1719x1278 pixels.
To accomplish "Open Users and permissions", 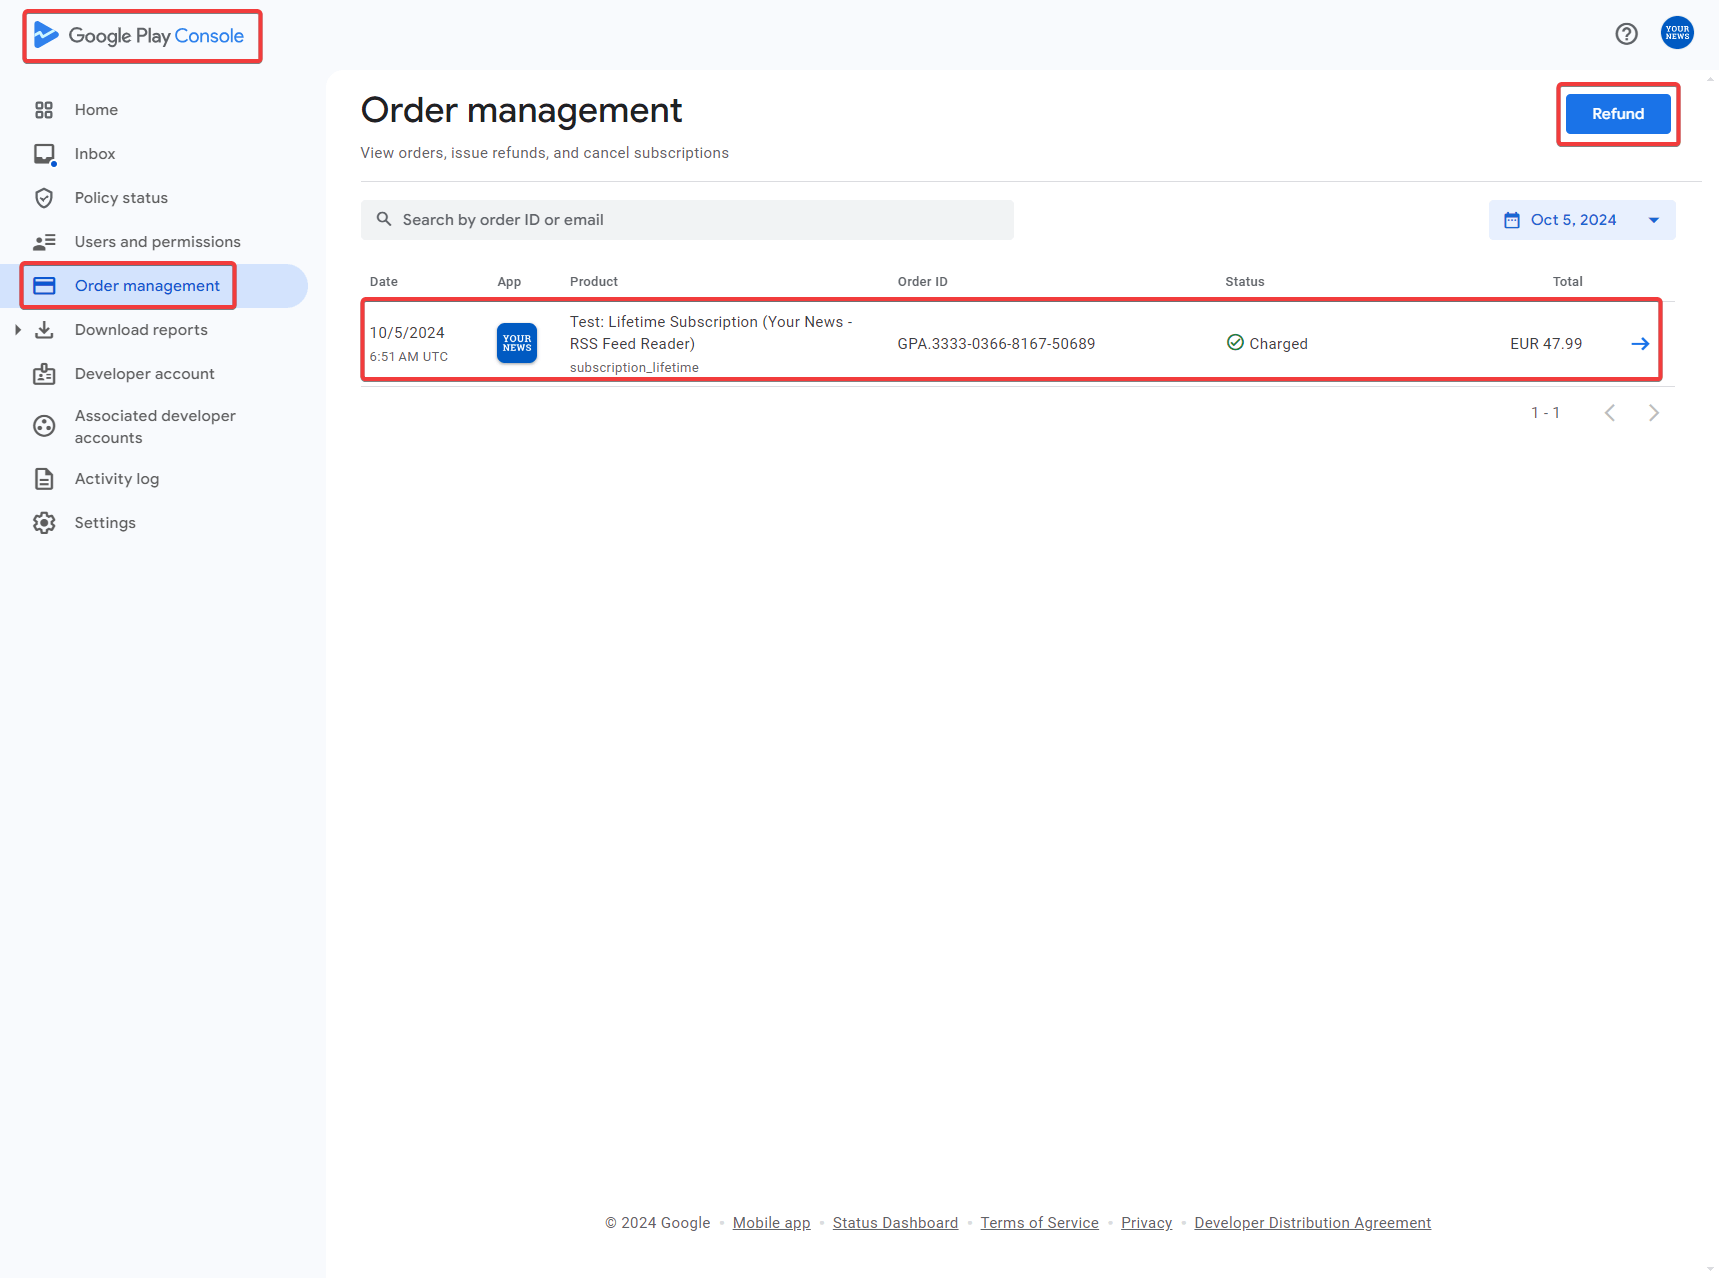I will coord(157,241).
